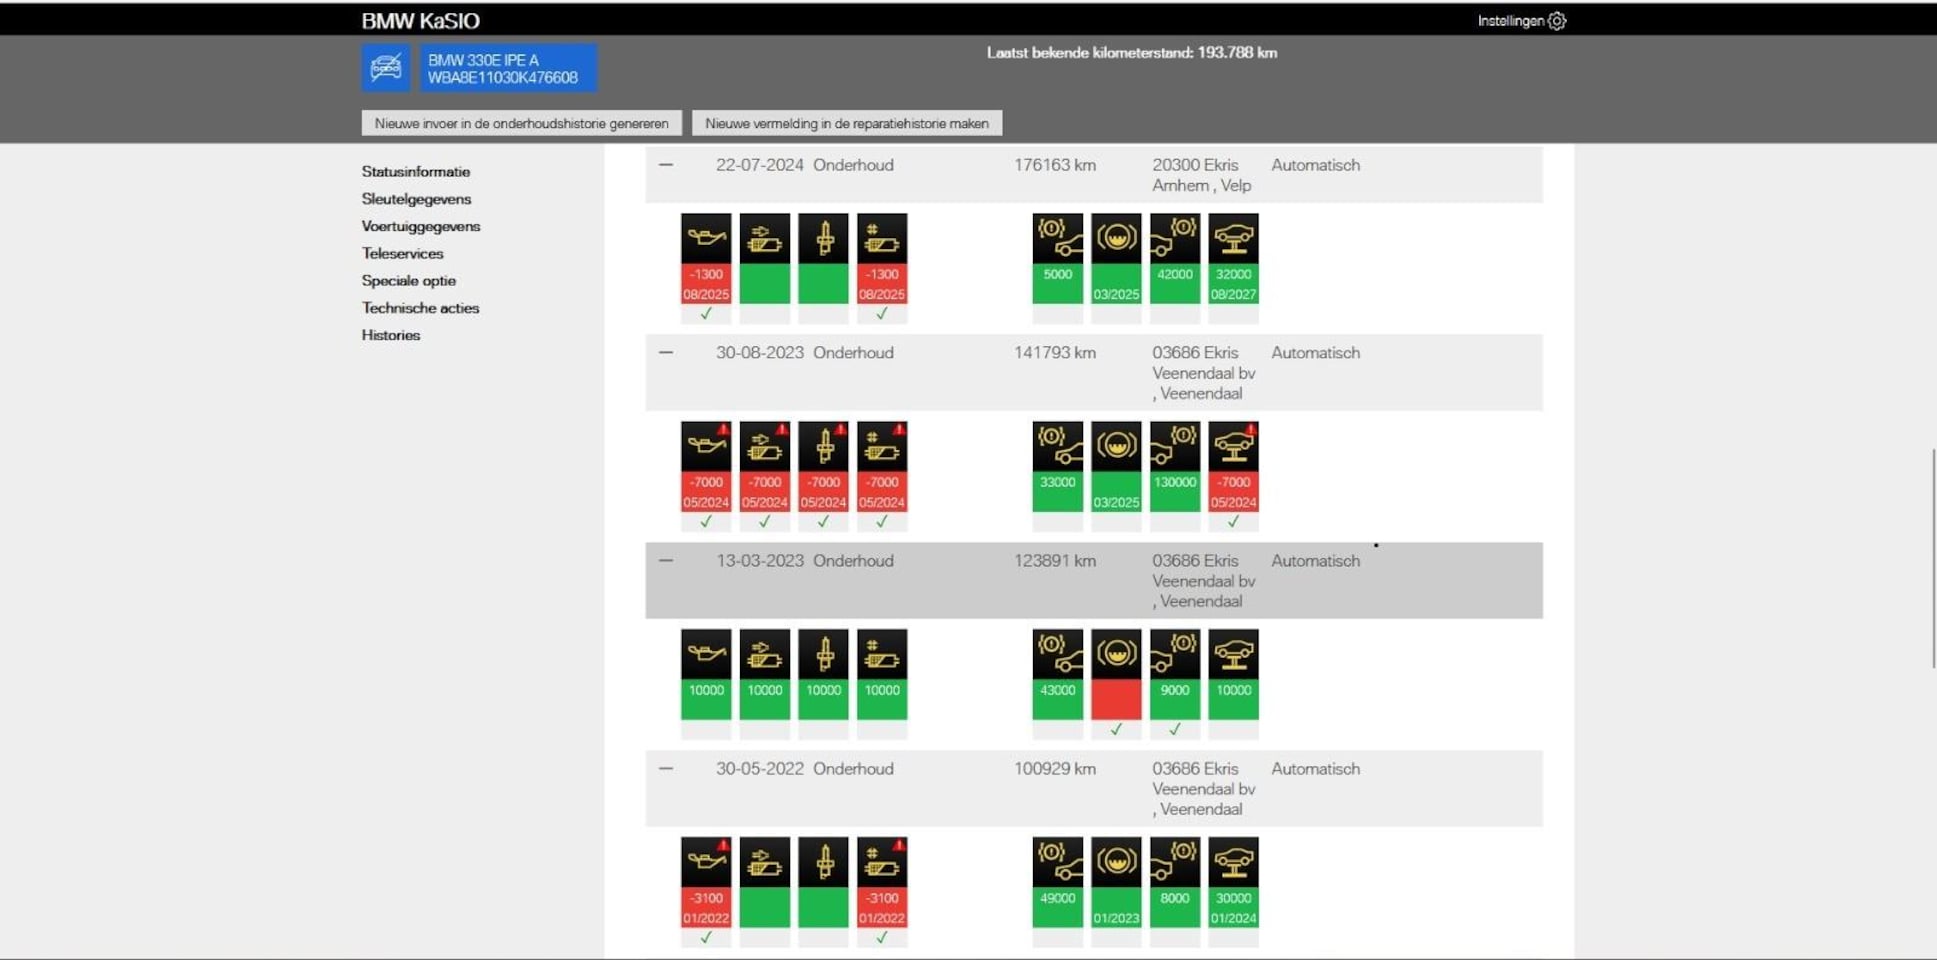Click the checkmark under spark plug, 30-08-2023 entry

click(x=824, y=522)
